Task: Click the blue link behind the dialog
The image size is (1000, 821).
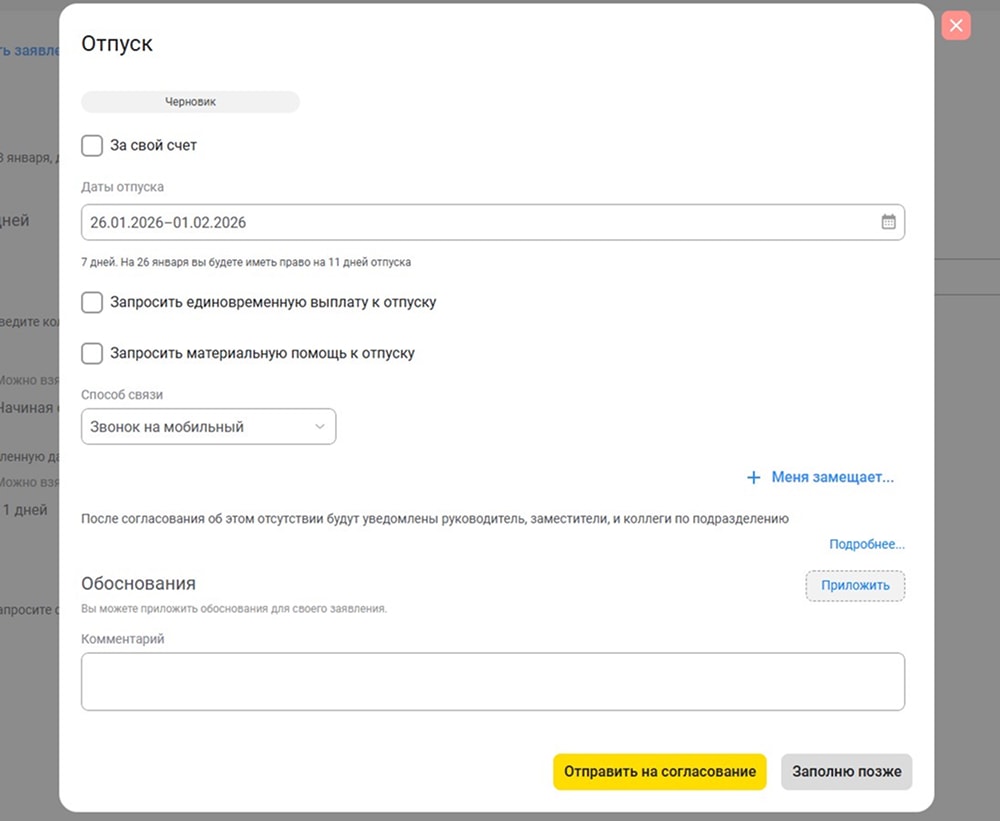Action: click(30, 50)
